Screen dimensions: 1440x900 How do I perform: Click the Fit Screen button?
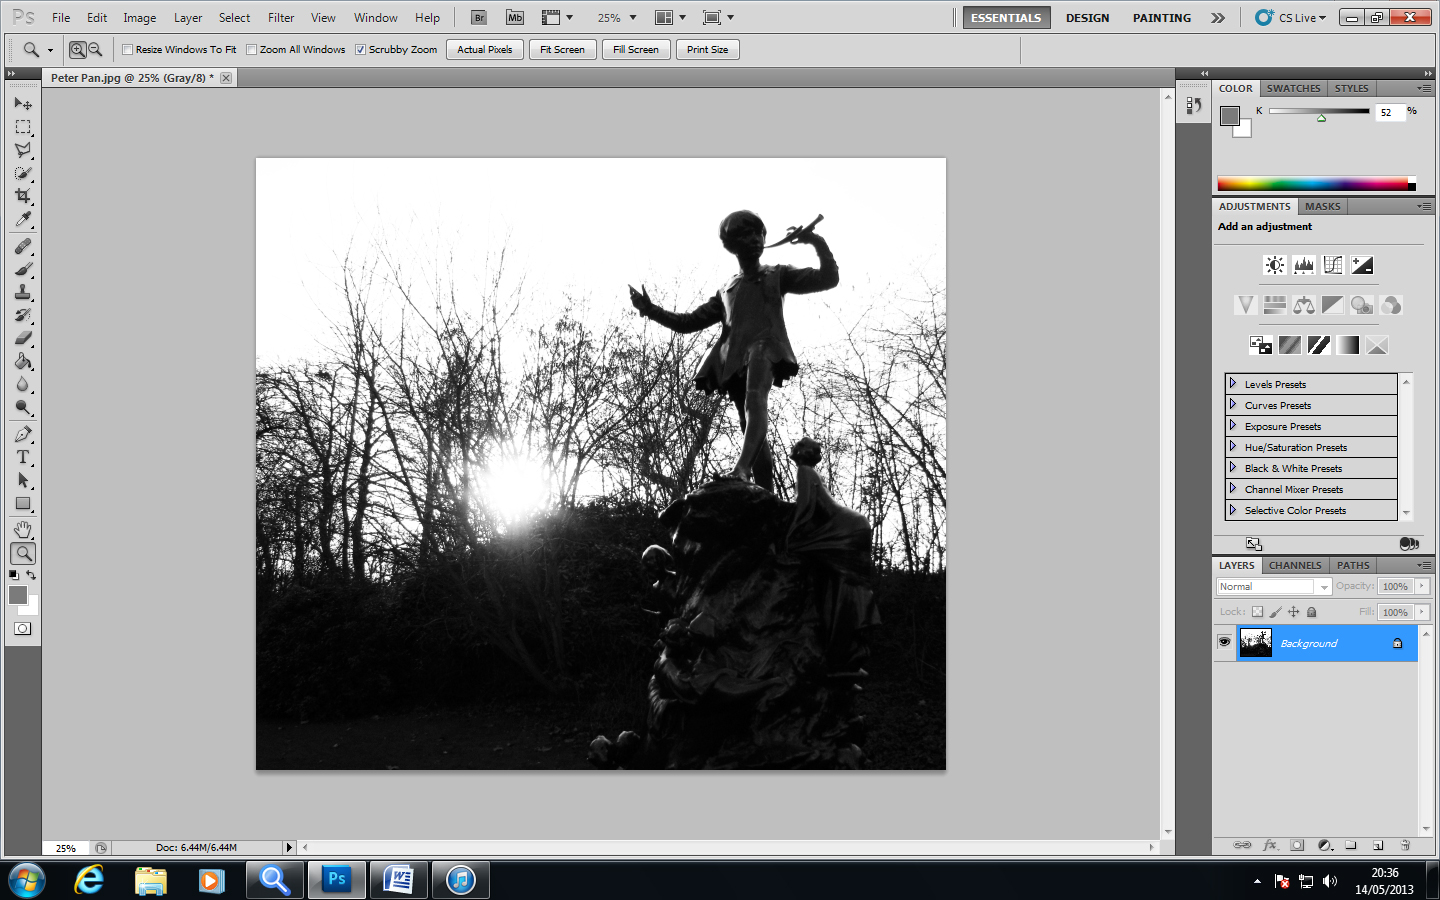(x=562, y=49)
